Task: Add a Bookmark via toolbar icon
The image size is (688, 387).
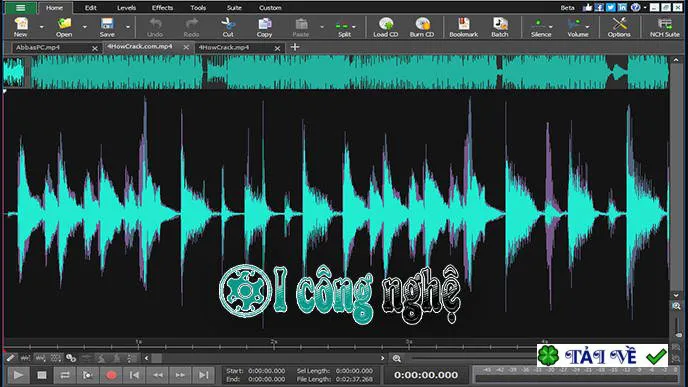Action: tap(463, 27)
